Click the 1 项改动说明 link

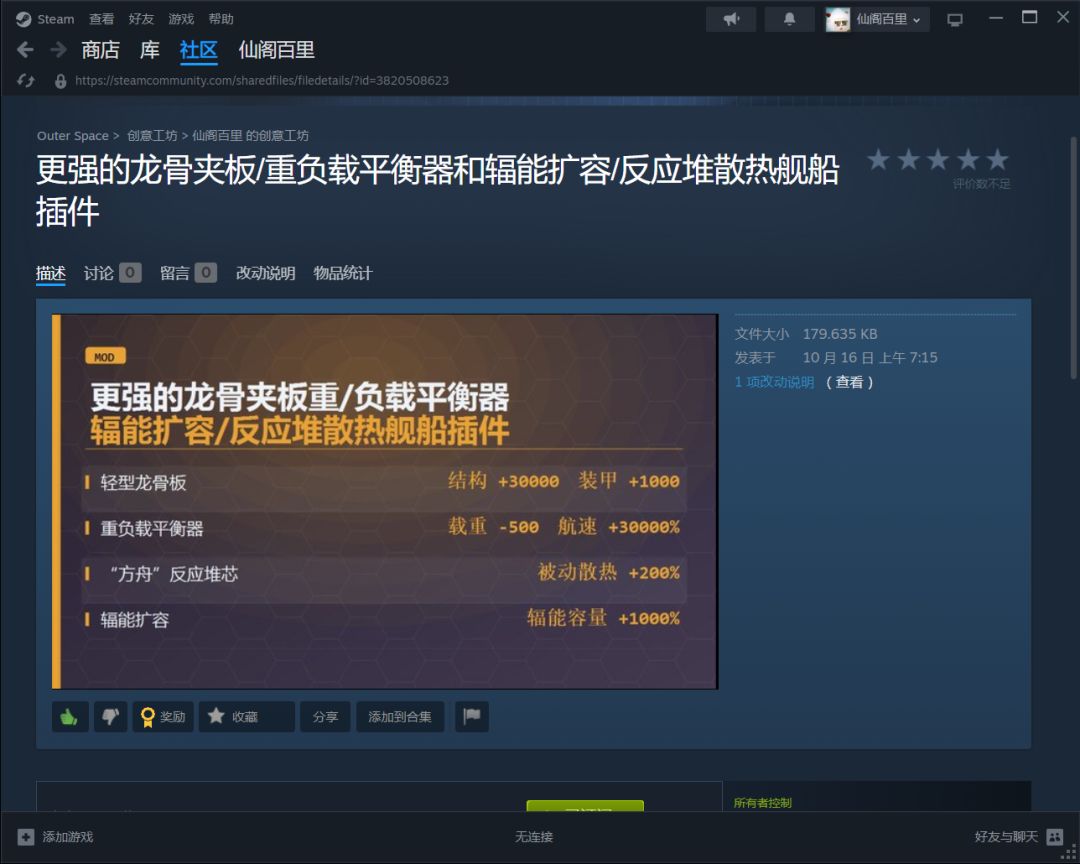(774, 382)
